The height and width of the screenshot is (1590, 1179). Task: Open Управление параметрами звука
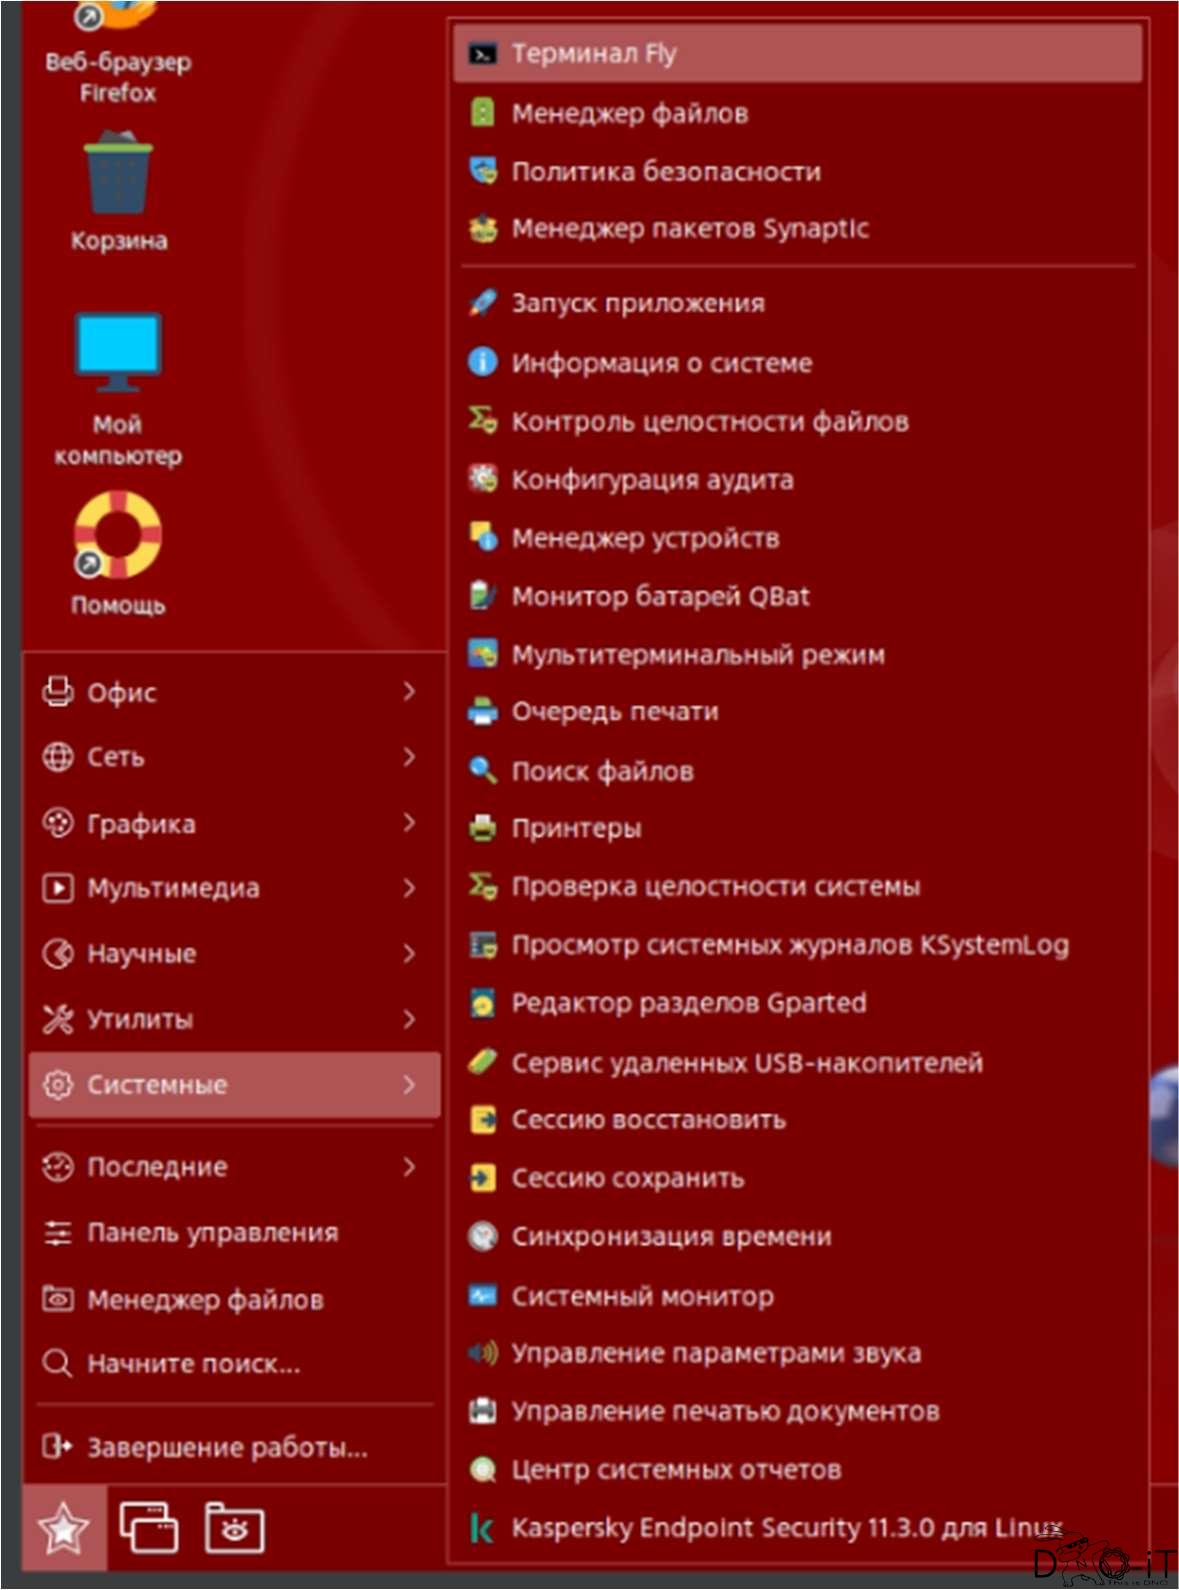(x=715, y=1353)
